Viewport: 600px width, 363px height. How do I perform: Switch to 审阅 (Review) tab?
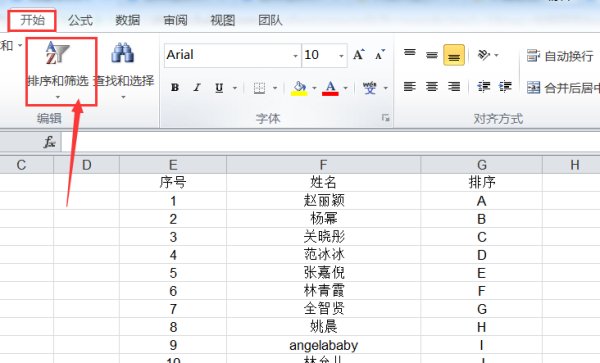point(175,20)
